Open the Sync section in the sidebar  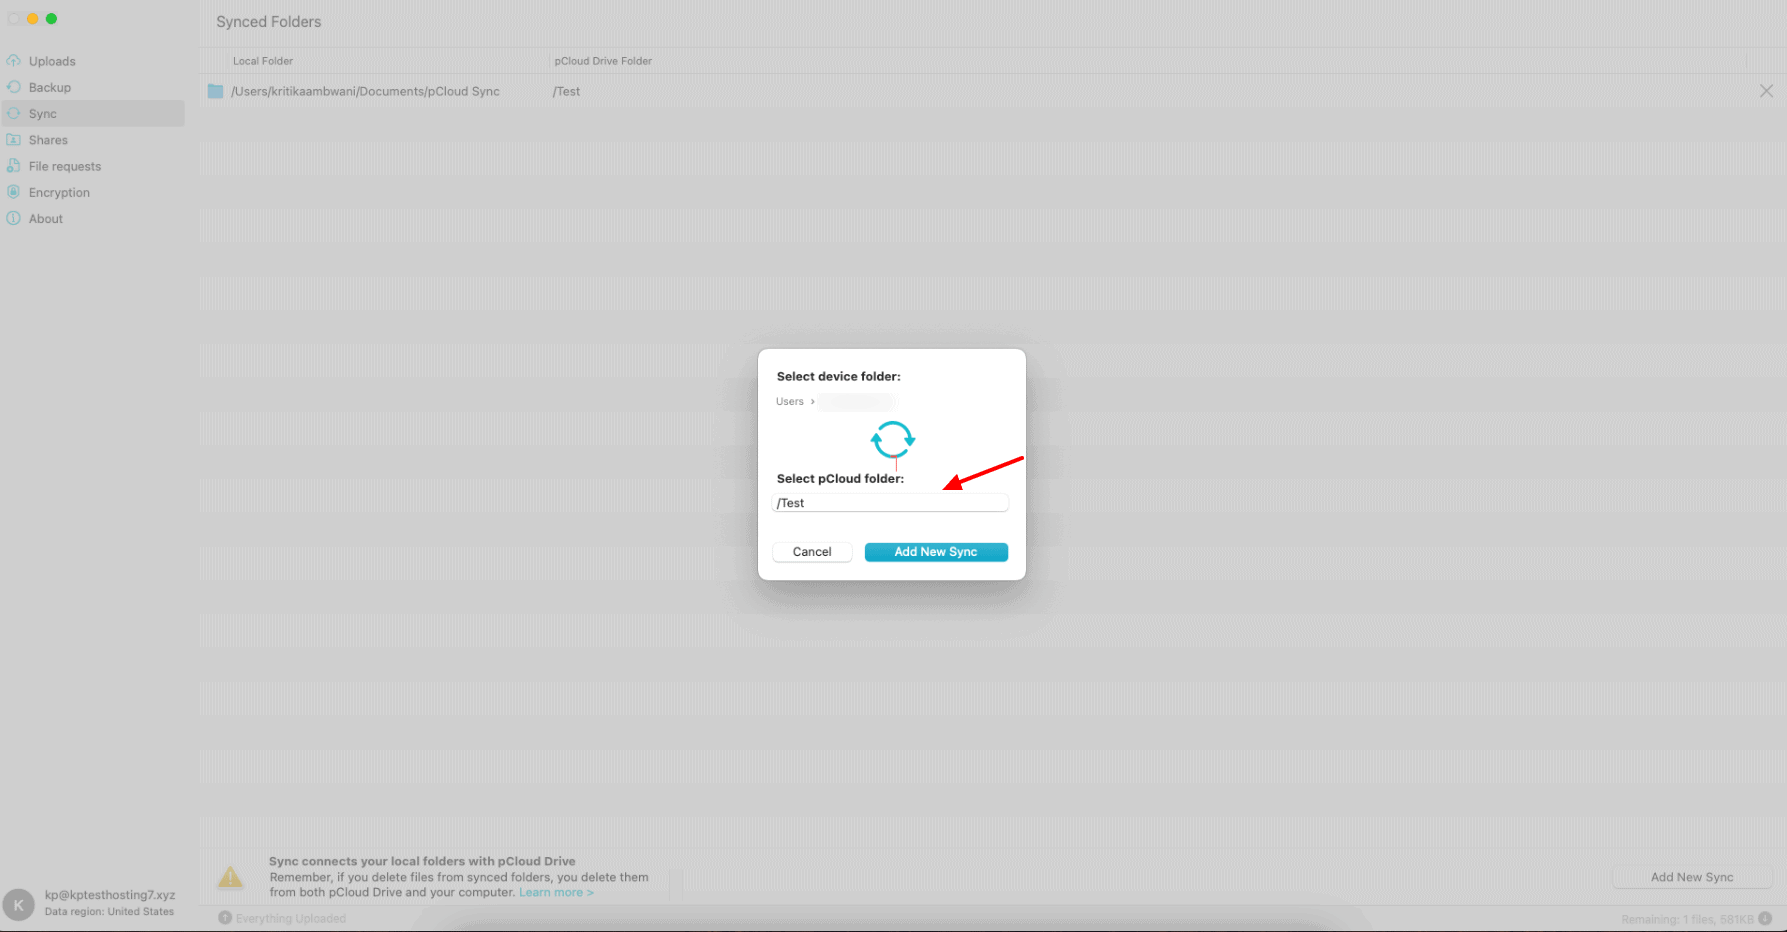(43, 114)
